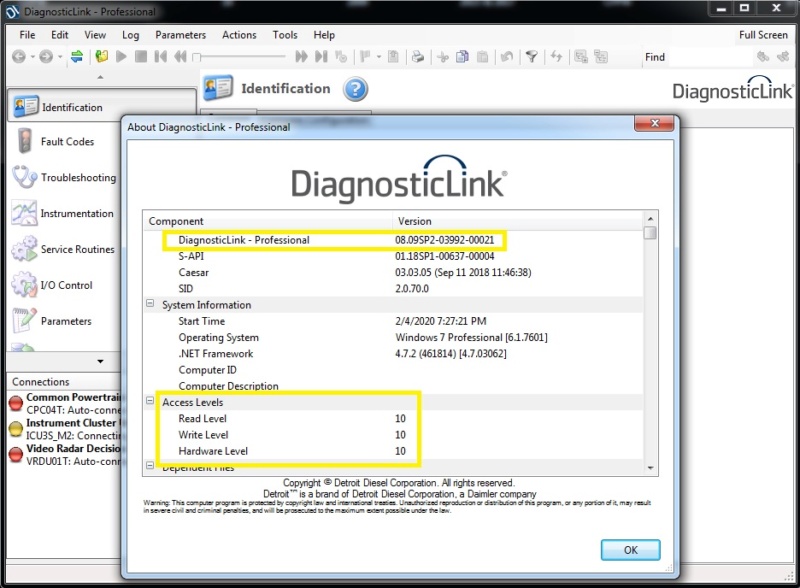Click the open log file icon
The image size is (800, 588).
pyautogui.click(x=102, y=57)
